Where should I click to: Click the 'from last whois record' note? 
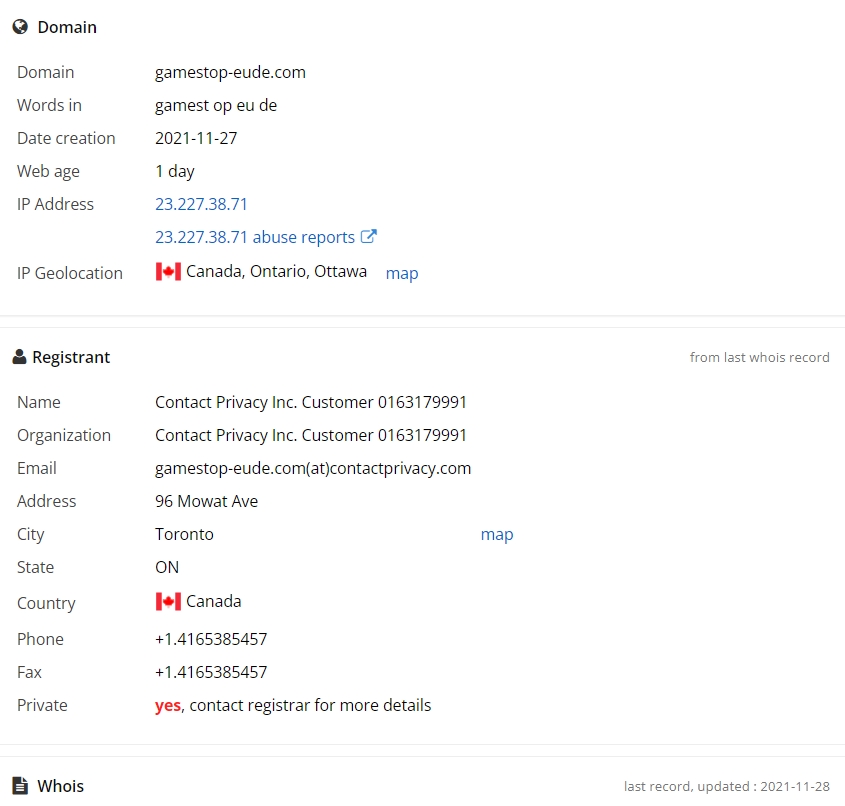coord(759,357)
